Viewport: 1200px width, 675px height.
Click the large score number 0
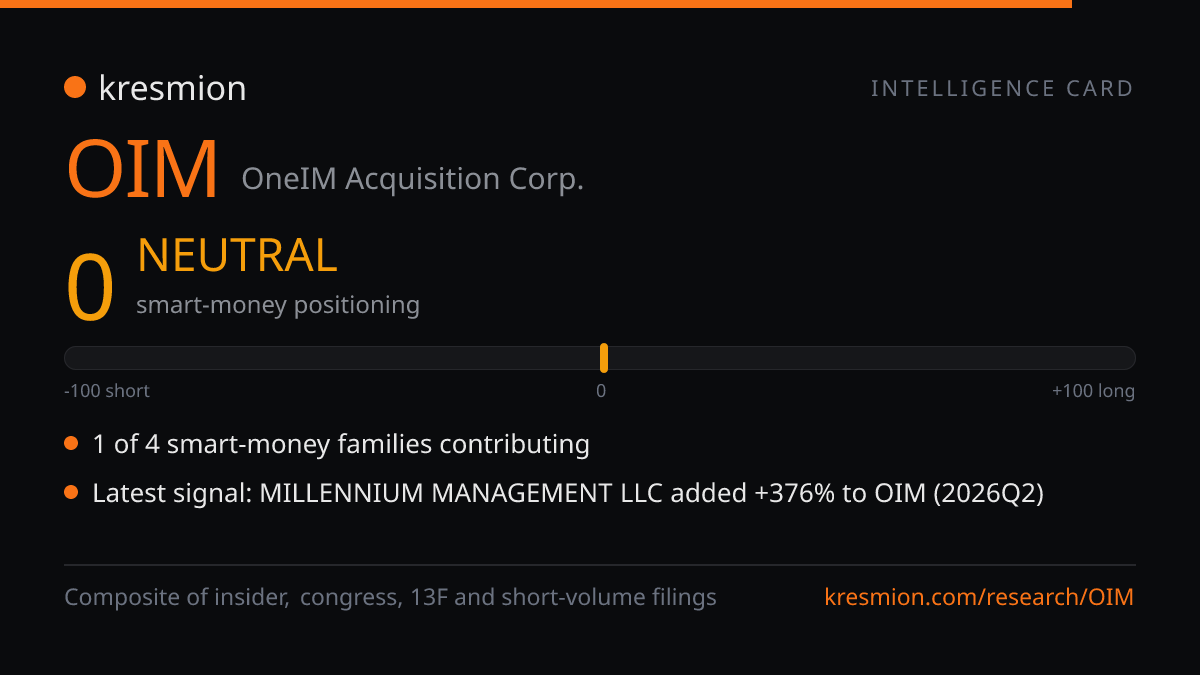point(90,288)
